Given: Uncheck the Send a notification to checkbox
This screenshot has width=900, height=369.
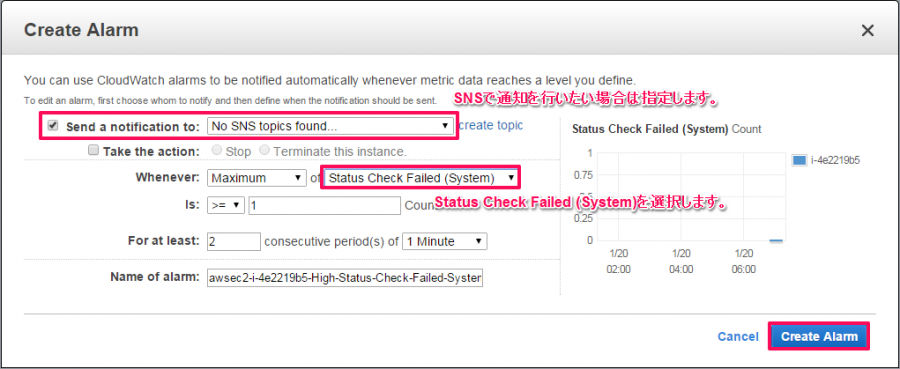Looking at the screenshot, I should coord(53,126).
